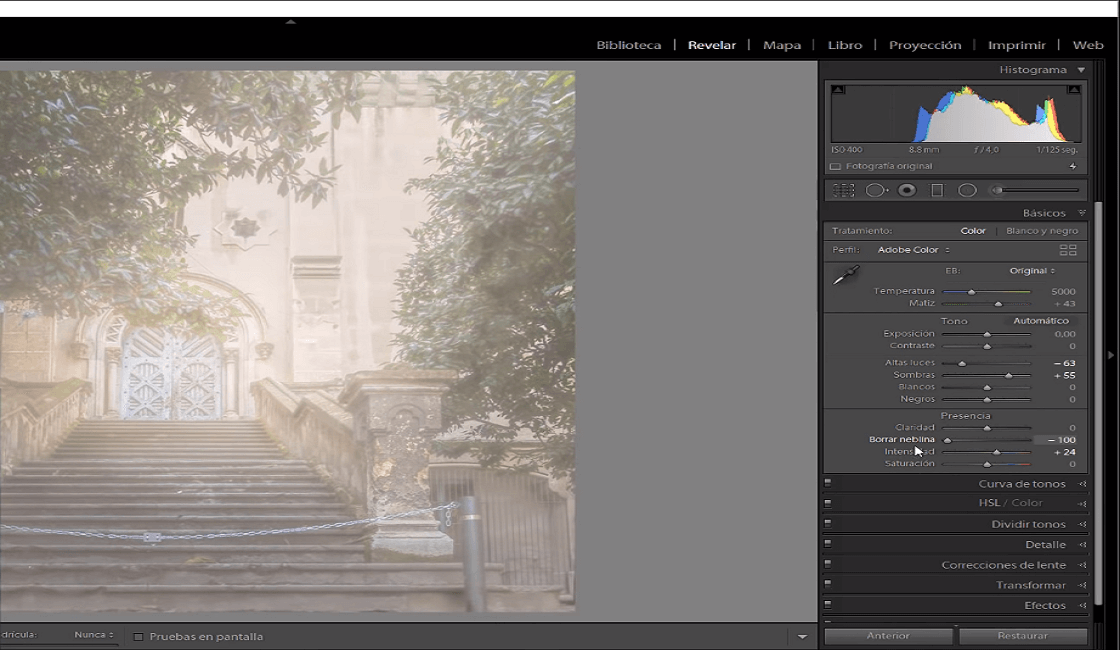Switch to the Mapa module

point(781,45)
